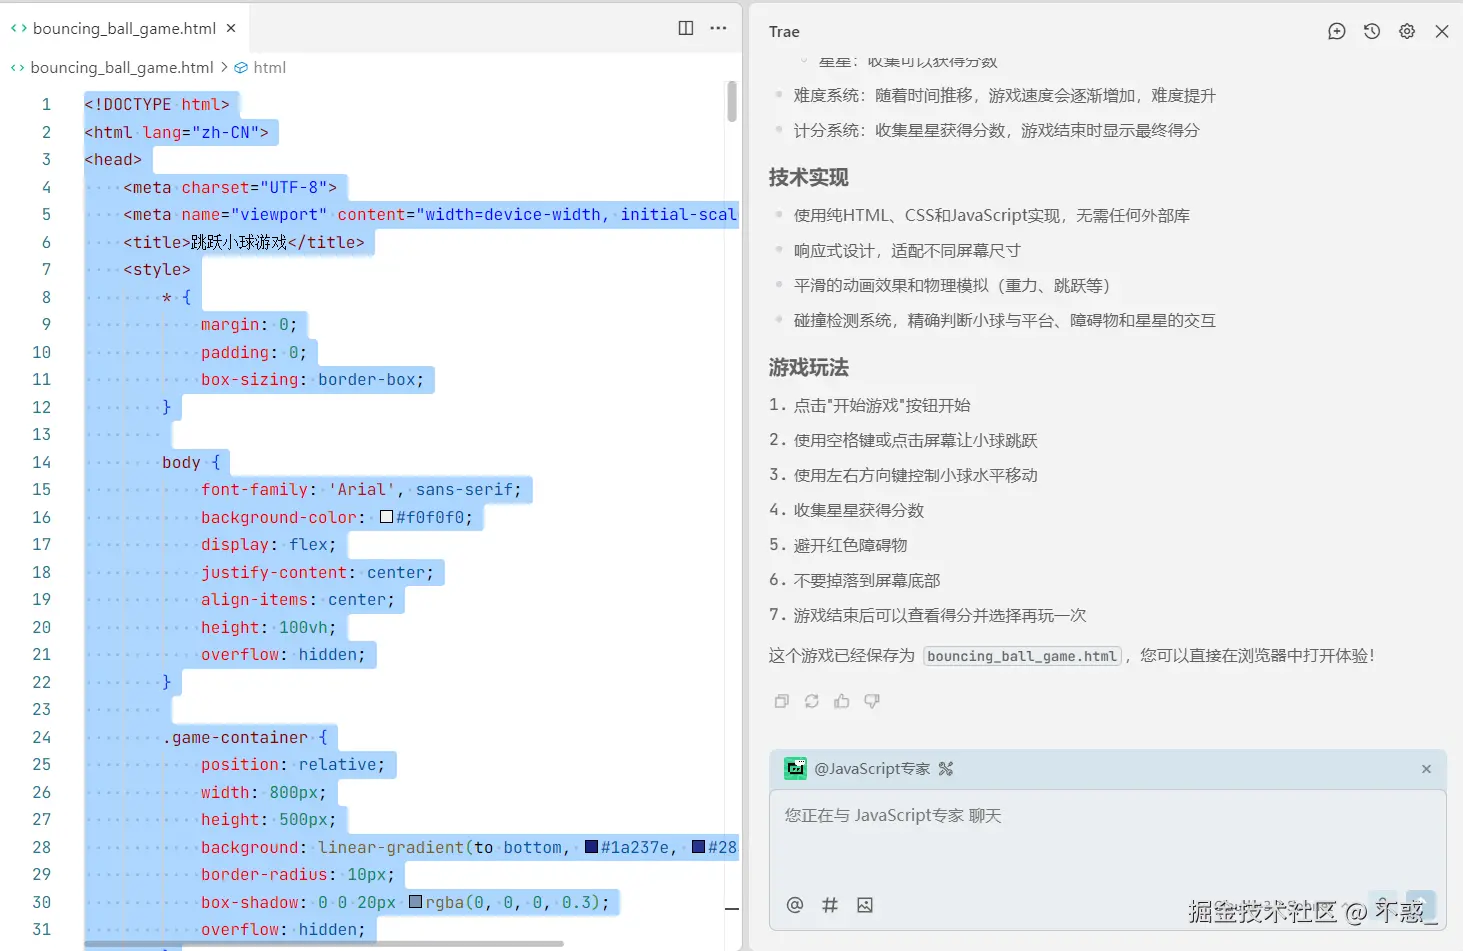The height and width of the screenshot is (951, 1463).
Task: Close the bouncing_ball_game.html tab
Action: point(231,28)
